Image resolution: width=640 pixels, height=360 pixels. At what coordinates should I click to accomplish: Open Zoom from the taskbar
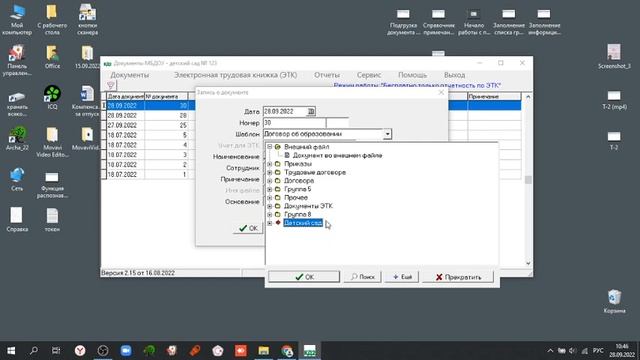pos(126,351)
